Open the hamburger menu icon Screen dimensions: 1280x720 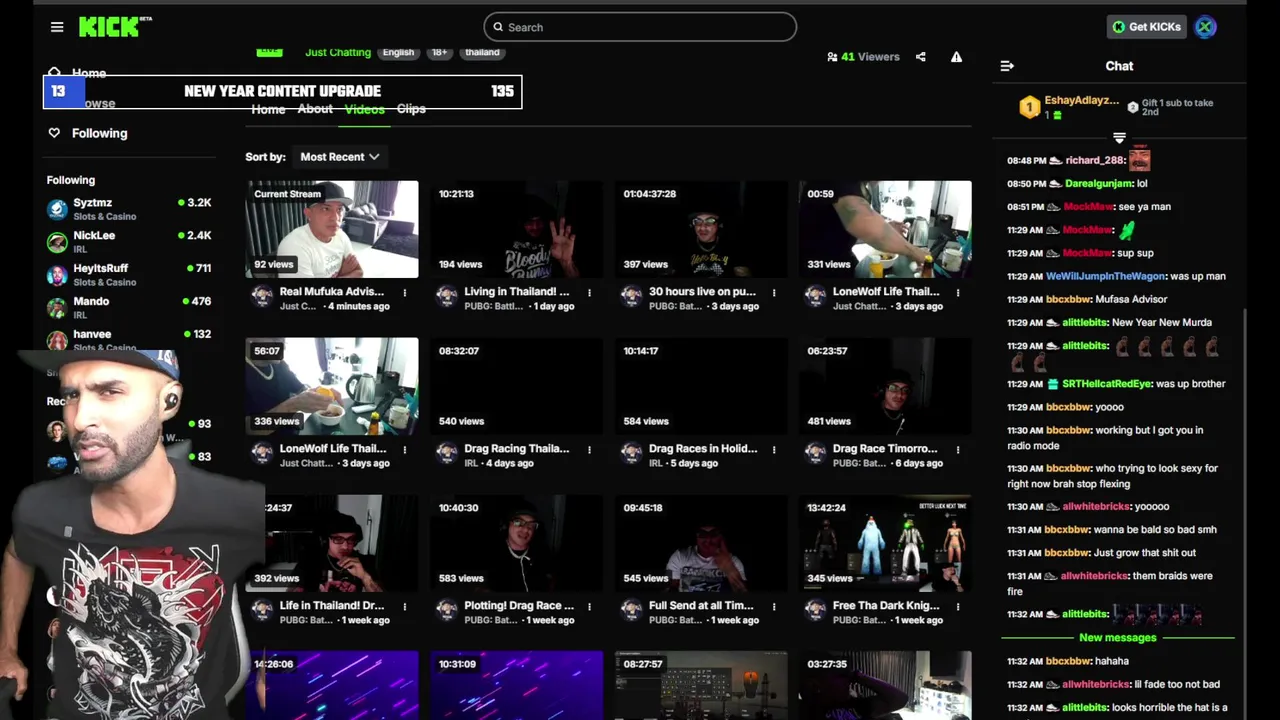click(57, 27)
